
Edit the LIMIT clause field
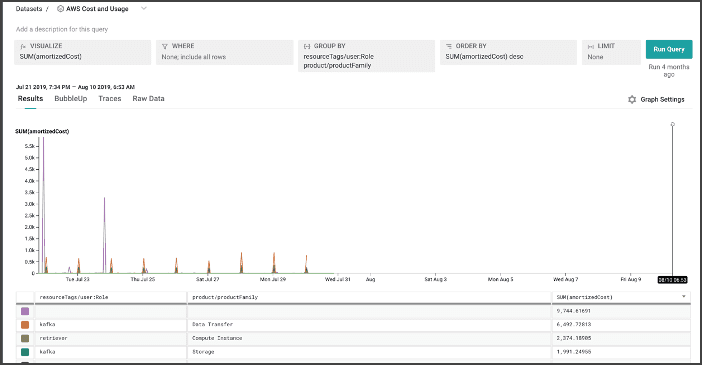pyautogui.click(x=611, y=52)
